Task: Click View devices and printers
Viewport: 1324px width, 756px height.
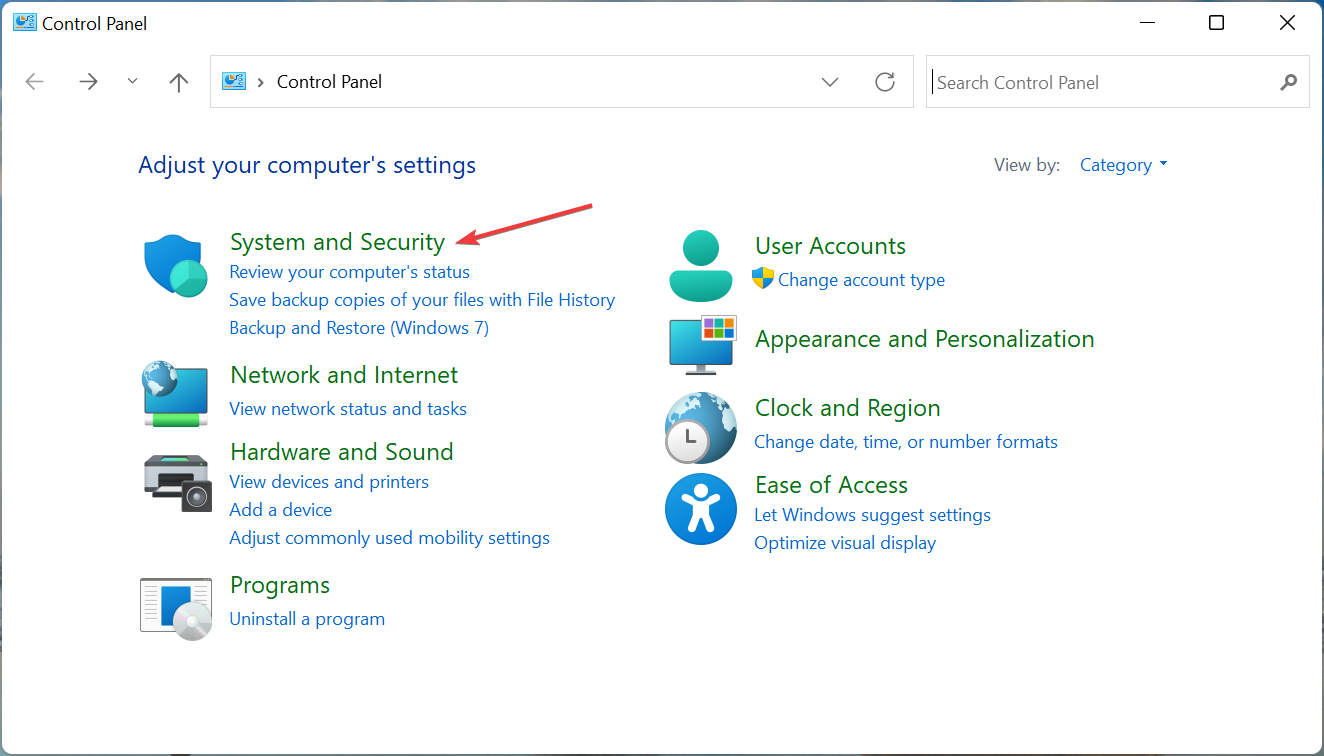Action: point(329,482)
